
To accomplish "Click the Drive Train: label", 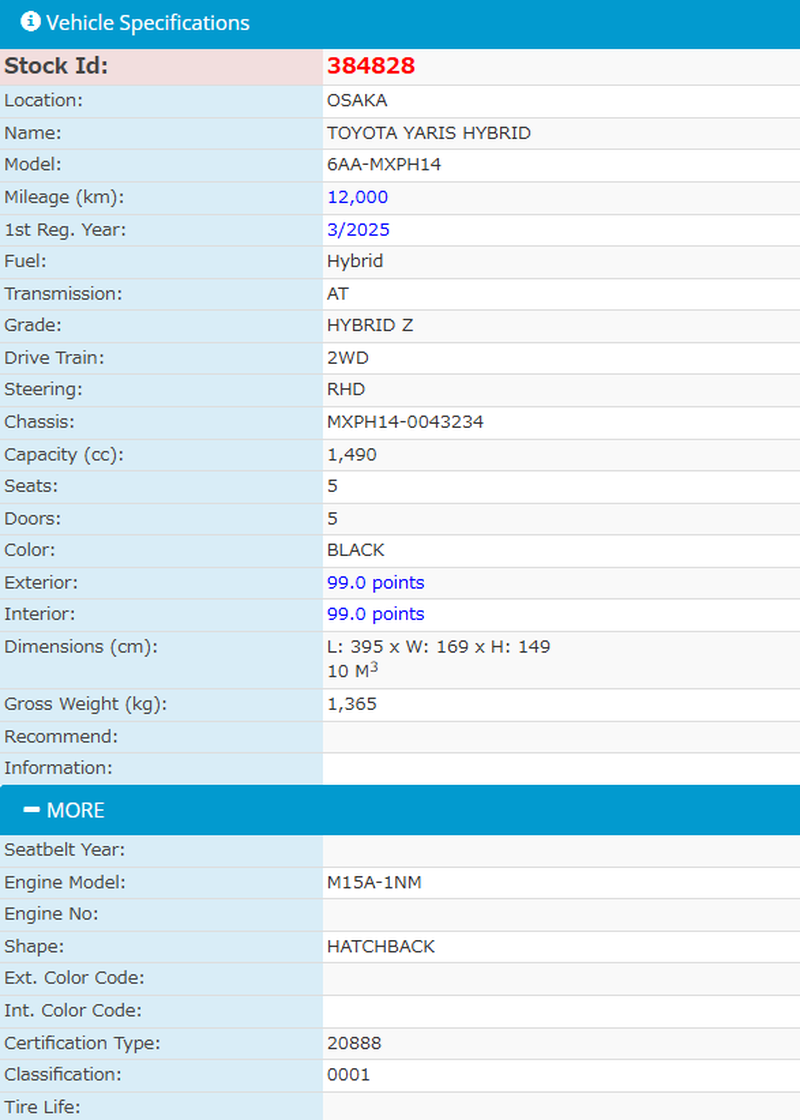I will click(54, 358).
